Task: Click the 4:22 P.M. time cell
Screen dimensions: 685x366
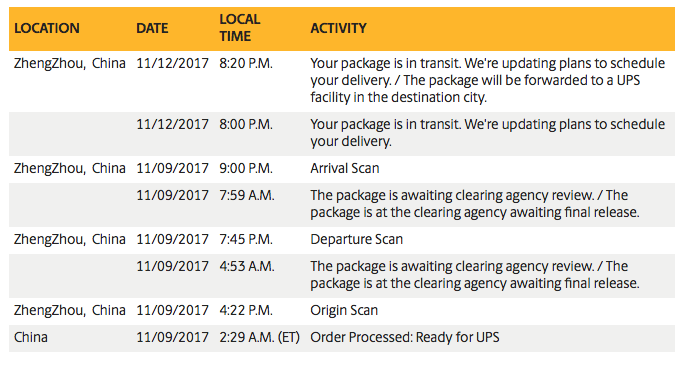Action: click(x=246, y=311)
